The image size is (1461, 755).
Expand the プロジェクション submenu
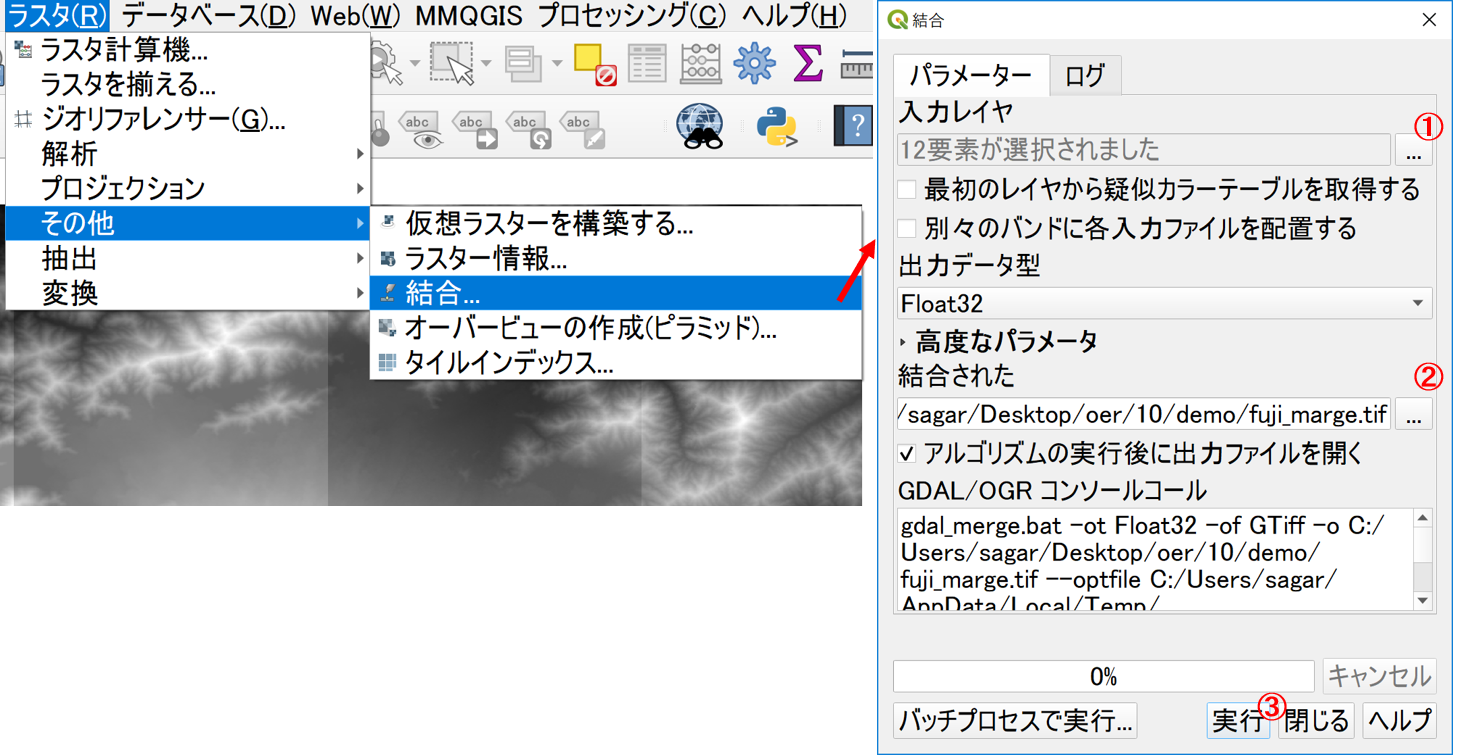[188, 189]
